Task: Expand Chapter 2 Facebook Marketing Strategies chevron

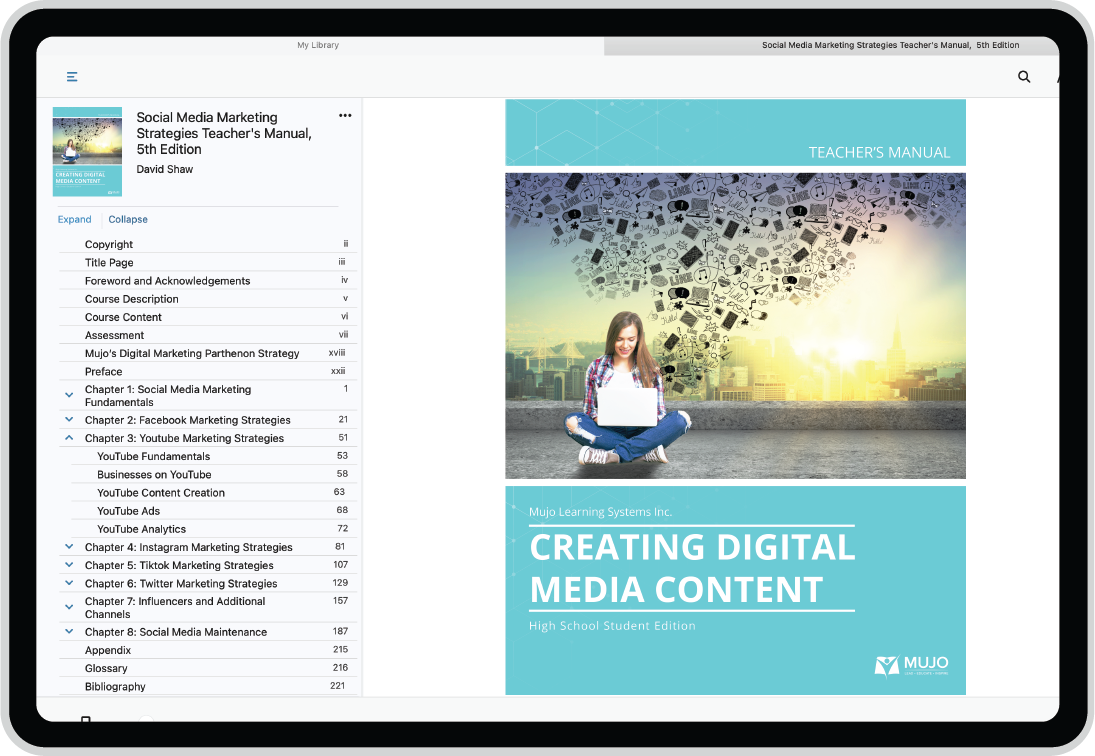Action: [69, 420]
